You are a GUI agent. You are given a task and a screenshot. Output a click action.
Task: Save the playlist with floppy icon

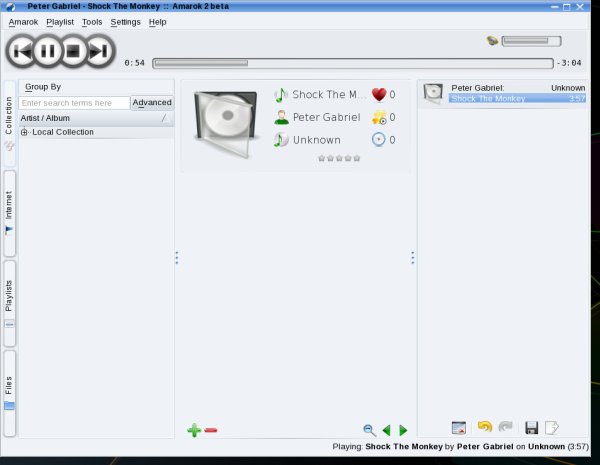click(532, 427)
